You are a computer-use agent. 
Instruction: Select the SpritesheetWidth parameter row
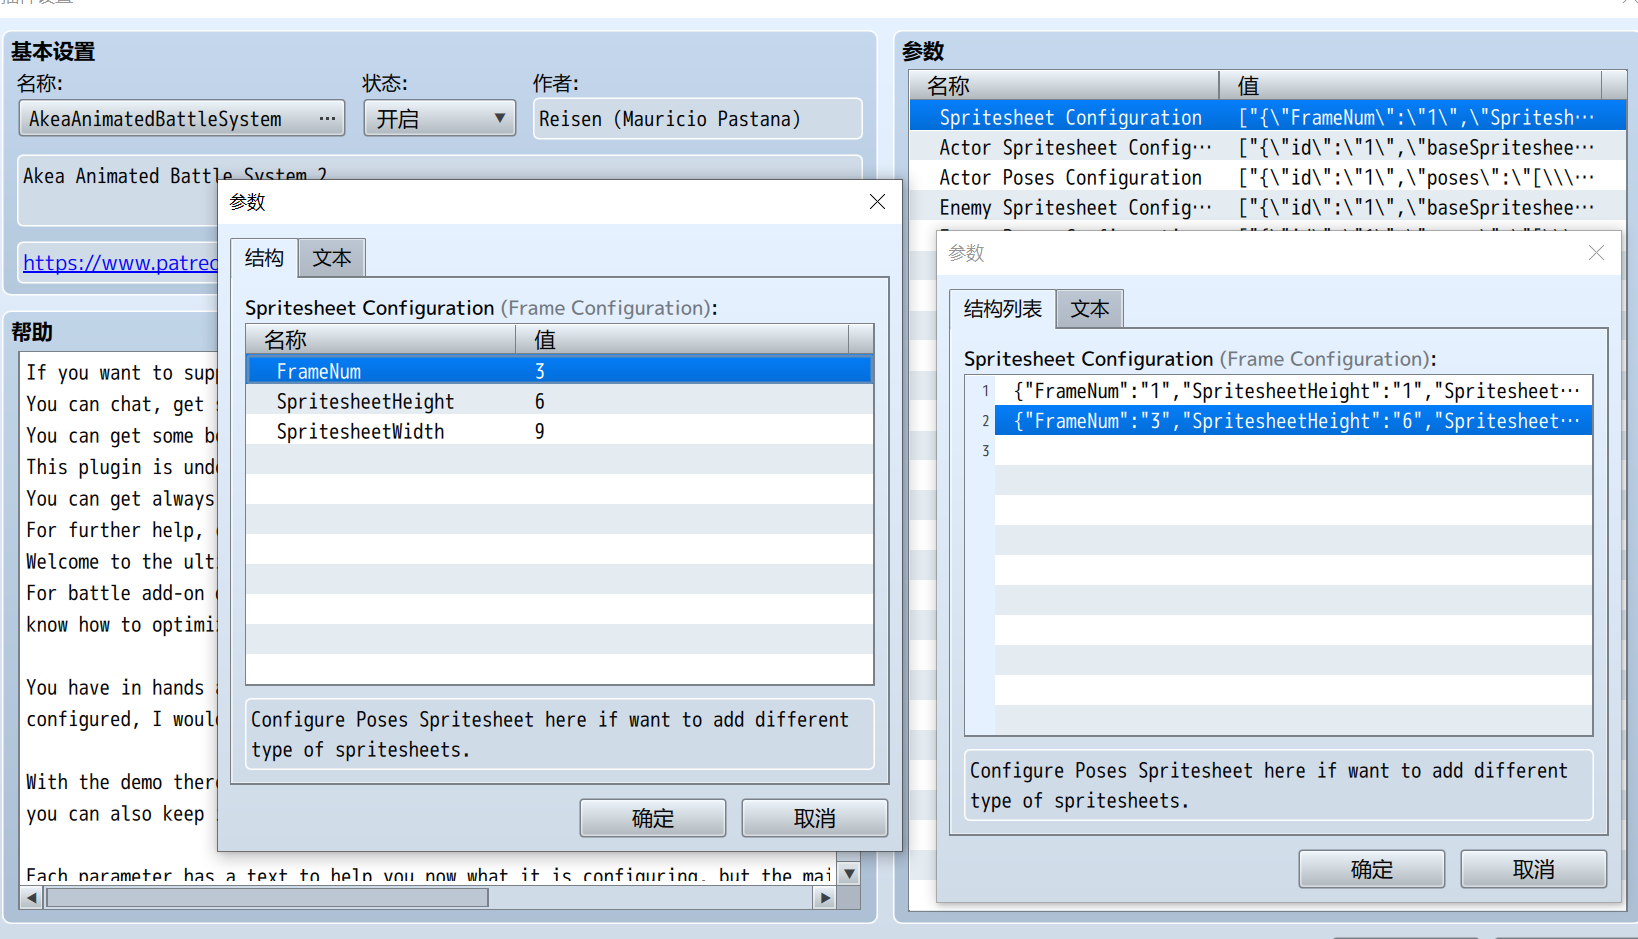560,431
